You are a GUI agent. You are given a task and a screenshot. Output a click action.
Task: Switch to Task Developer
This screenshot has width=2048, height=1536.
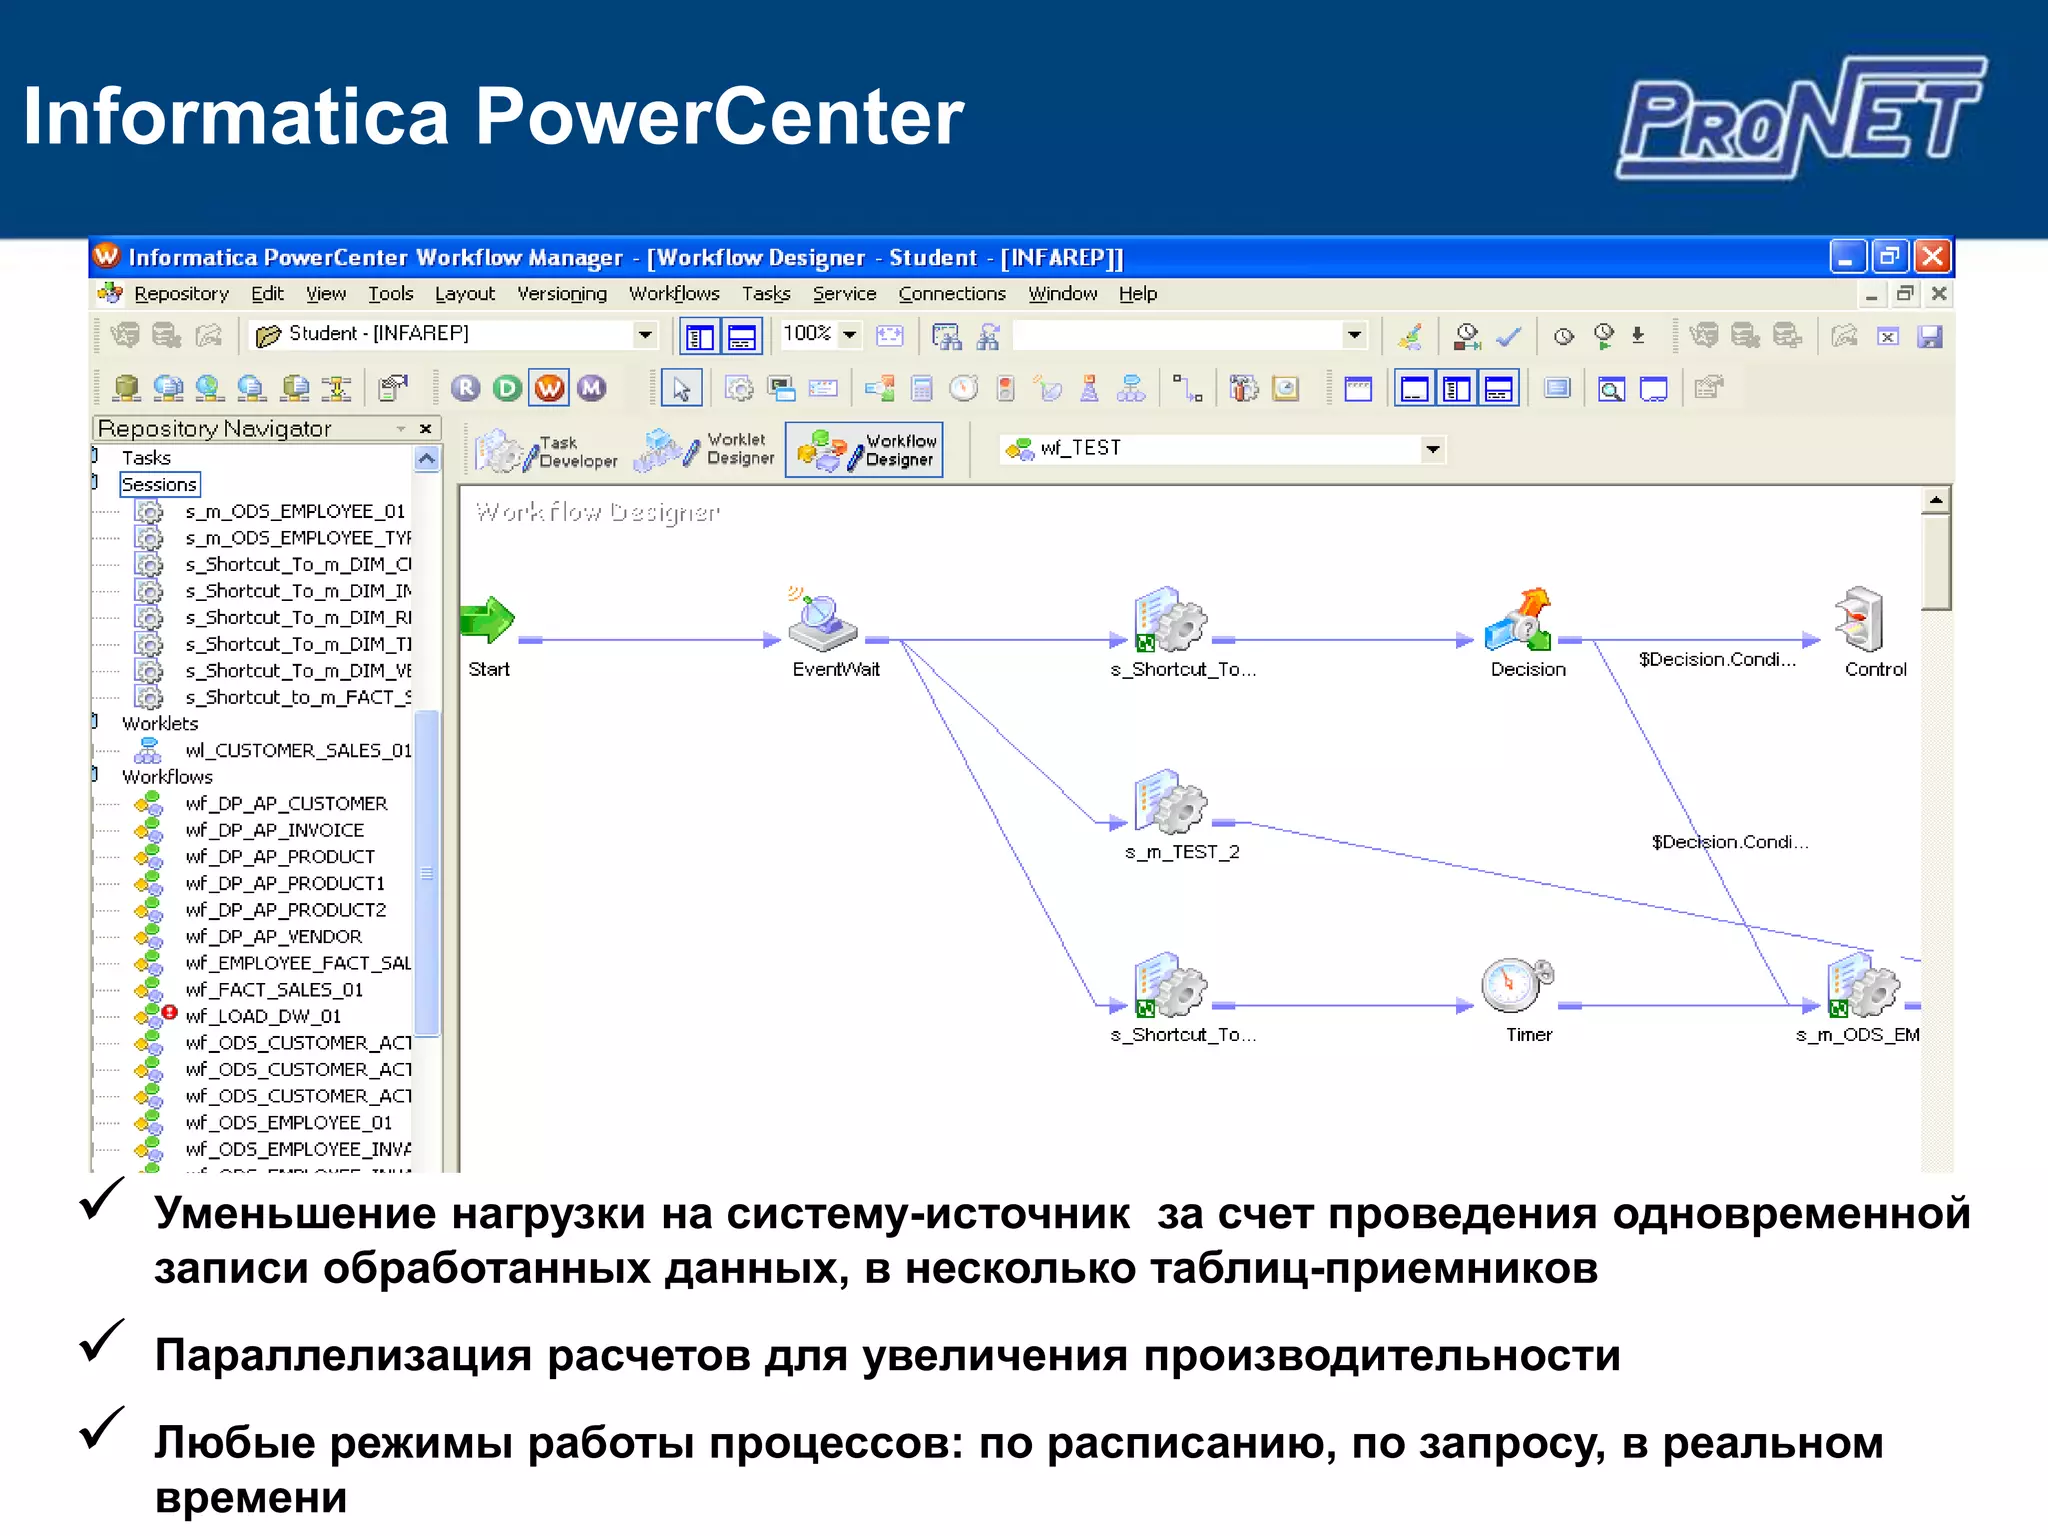click(x=547, y=451)
